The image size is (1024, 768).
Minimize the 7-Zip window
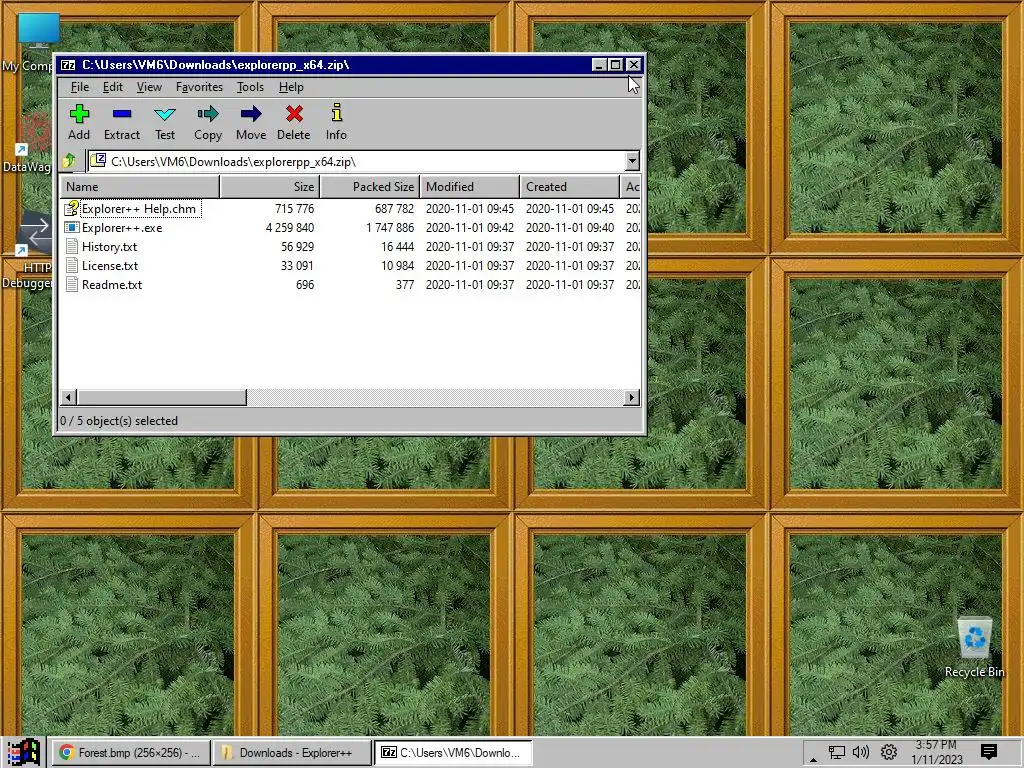click(599, 65)
